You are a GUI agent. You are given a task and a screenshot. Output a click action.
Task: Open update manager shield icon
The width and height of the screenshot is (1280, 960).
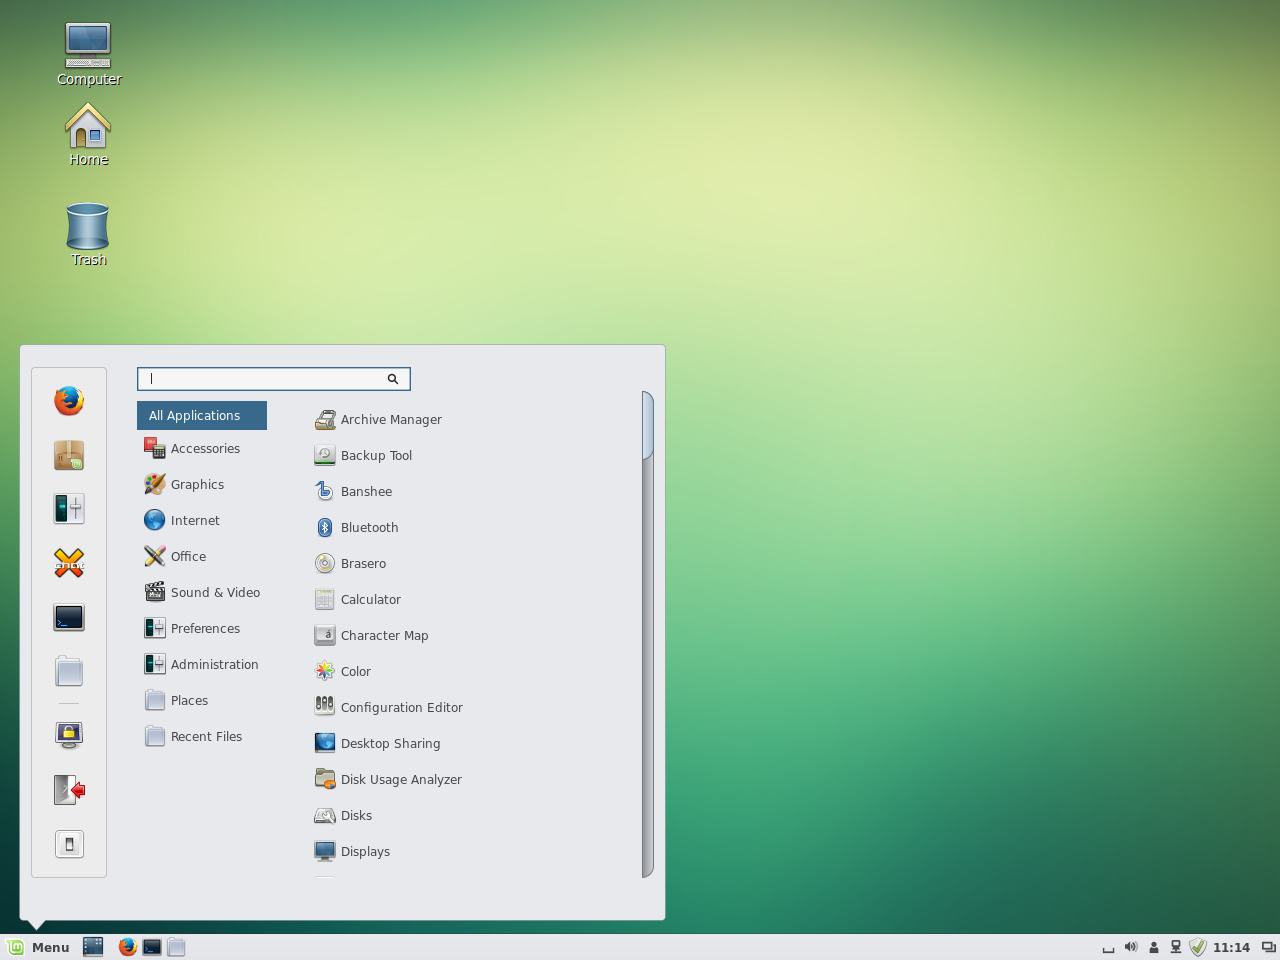tap(1198, 947)
